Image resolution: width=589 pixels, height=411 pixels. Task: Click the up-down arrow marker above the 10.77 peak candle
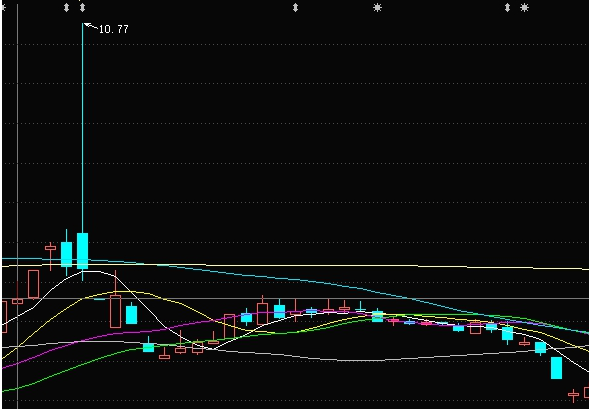[83, 8]
